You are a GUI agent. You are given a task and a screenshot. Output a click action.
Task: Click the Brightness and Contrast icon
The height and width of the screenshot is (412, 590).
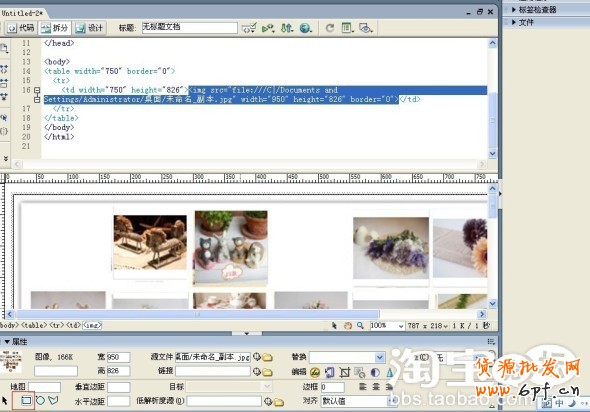tap(375, 372)
